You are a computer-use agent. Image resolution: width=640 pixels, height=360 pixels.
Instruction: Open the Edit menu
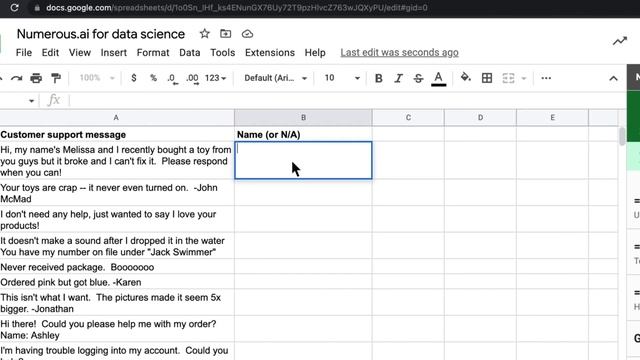tap(50, 53)
